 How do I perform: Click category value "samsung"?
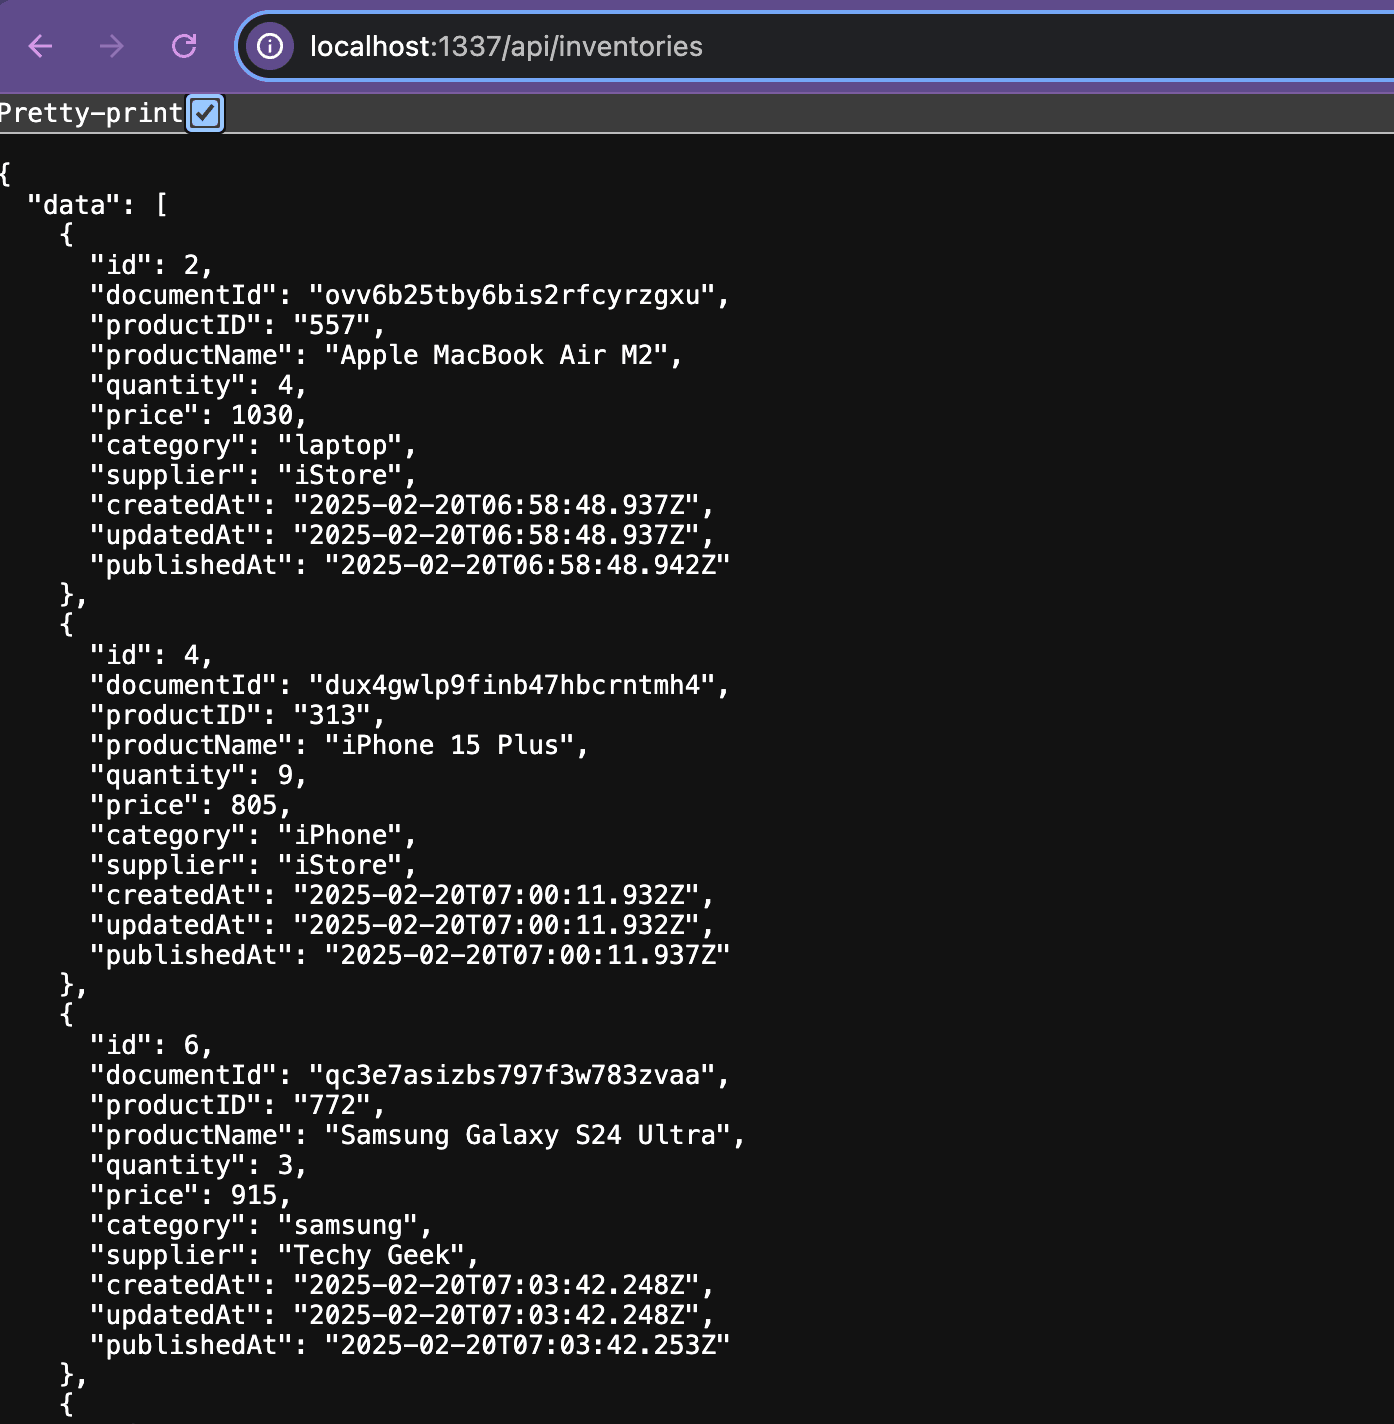[348, 1225]
